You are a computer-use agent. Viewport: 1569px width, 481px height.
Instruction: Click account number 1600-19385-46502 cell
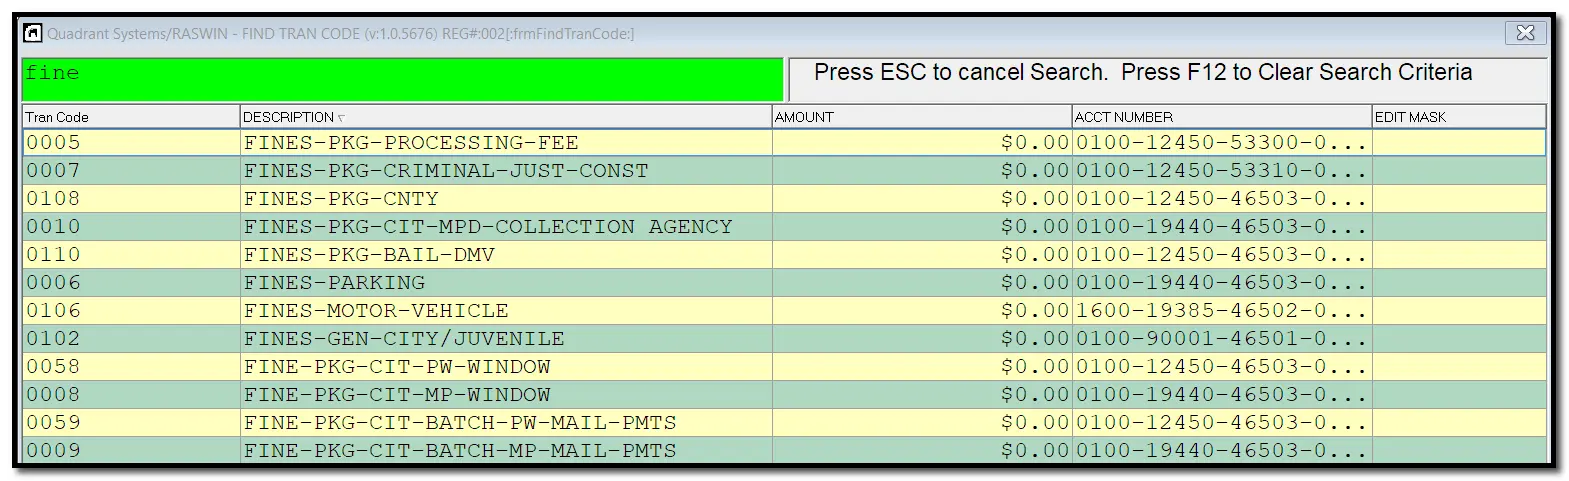pyautogui.click(x=1222, y=311)
